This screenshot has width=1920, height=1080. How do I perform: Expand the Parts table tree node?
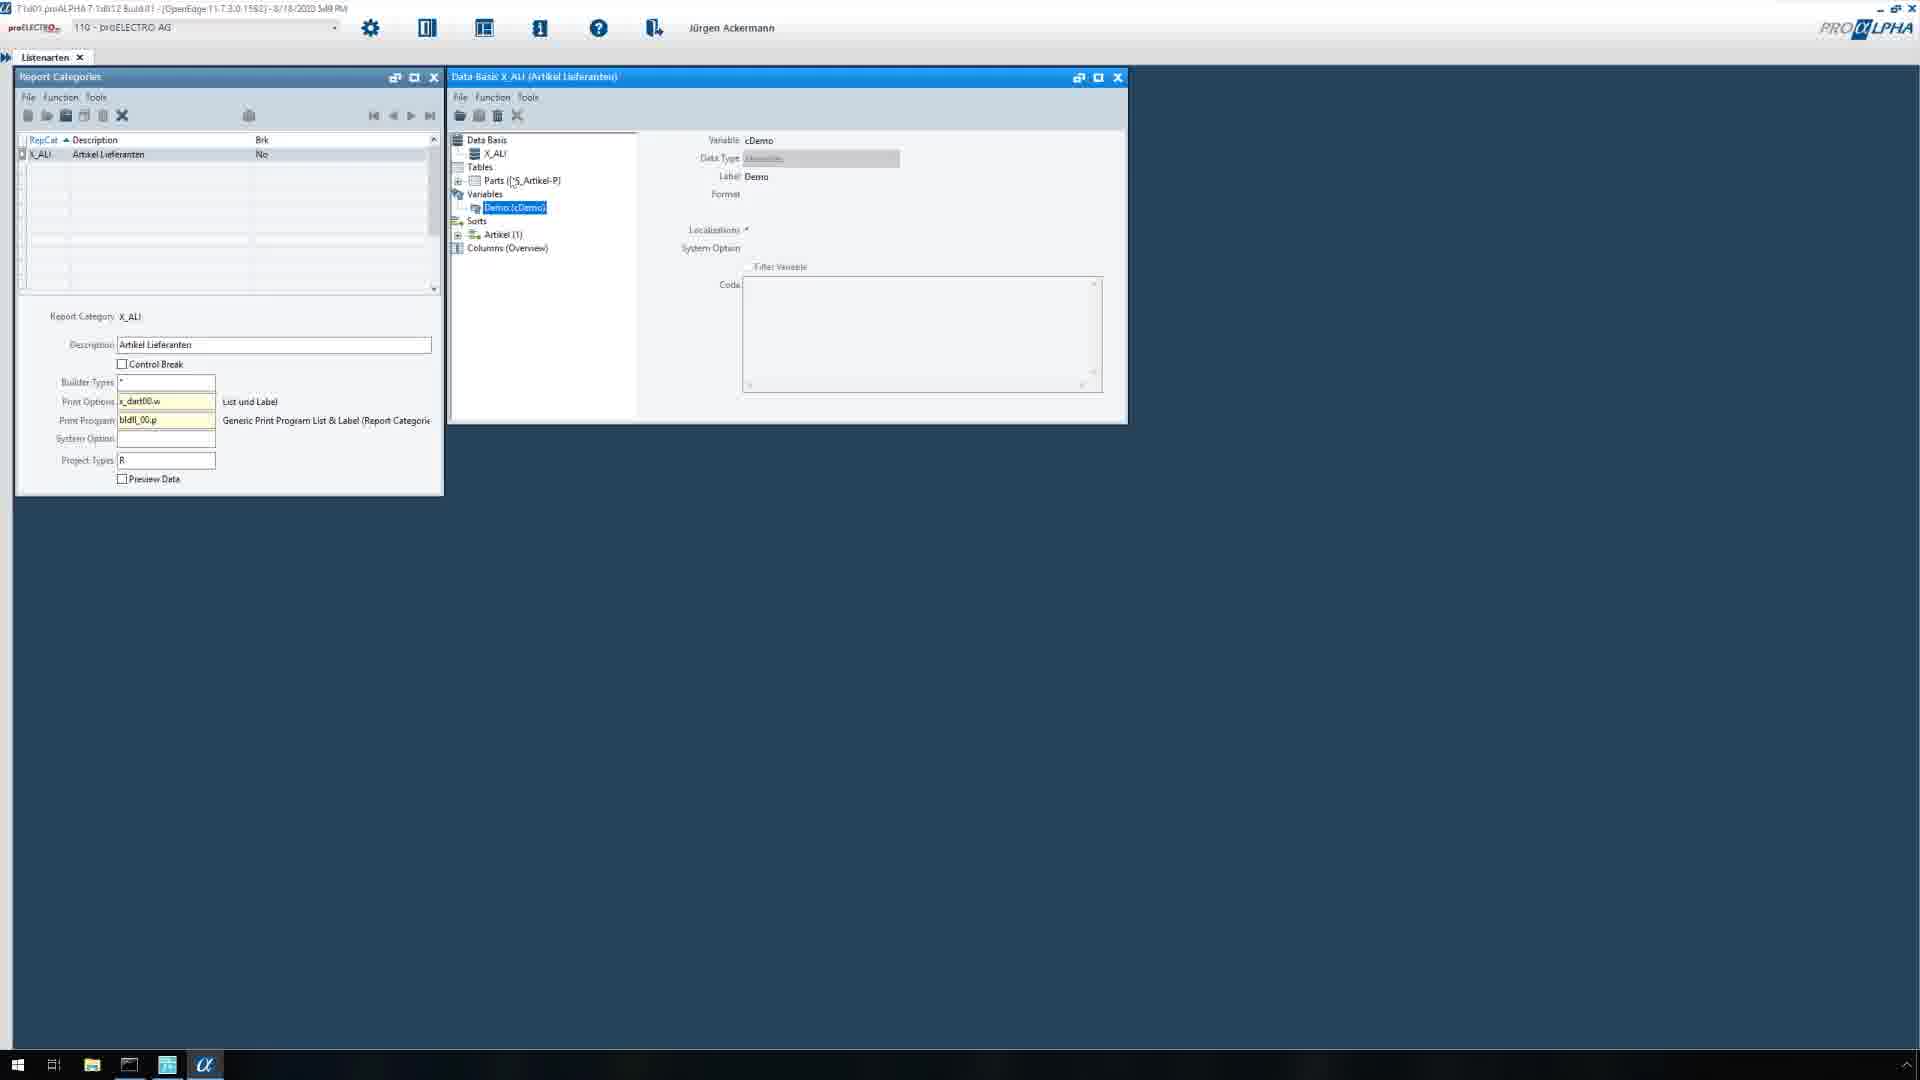click(458, 181)
